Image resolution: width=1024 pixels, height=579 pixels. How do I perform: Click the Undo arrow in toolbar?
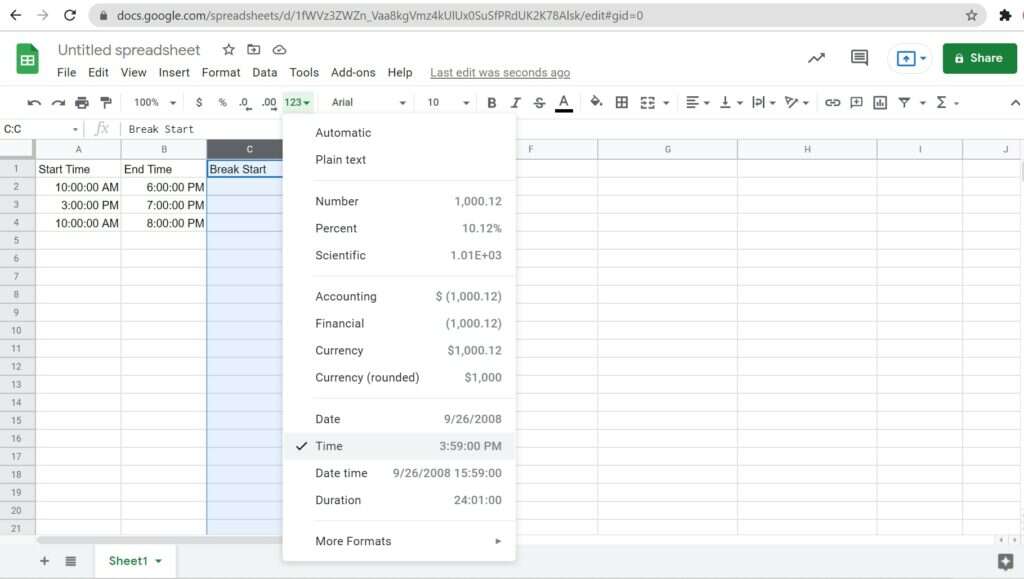tap(34, 102)
